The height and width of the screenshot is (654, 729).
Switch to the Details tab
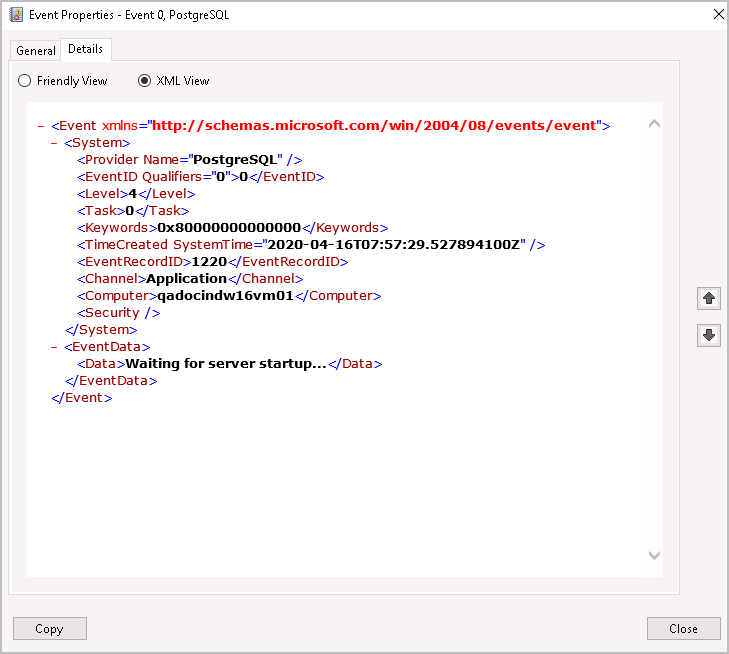86,49
